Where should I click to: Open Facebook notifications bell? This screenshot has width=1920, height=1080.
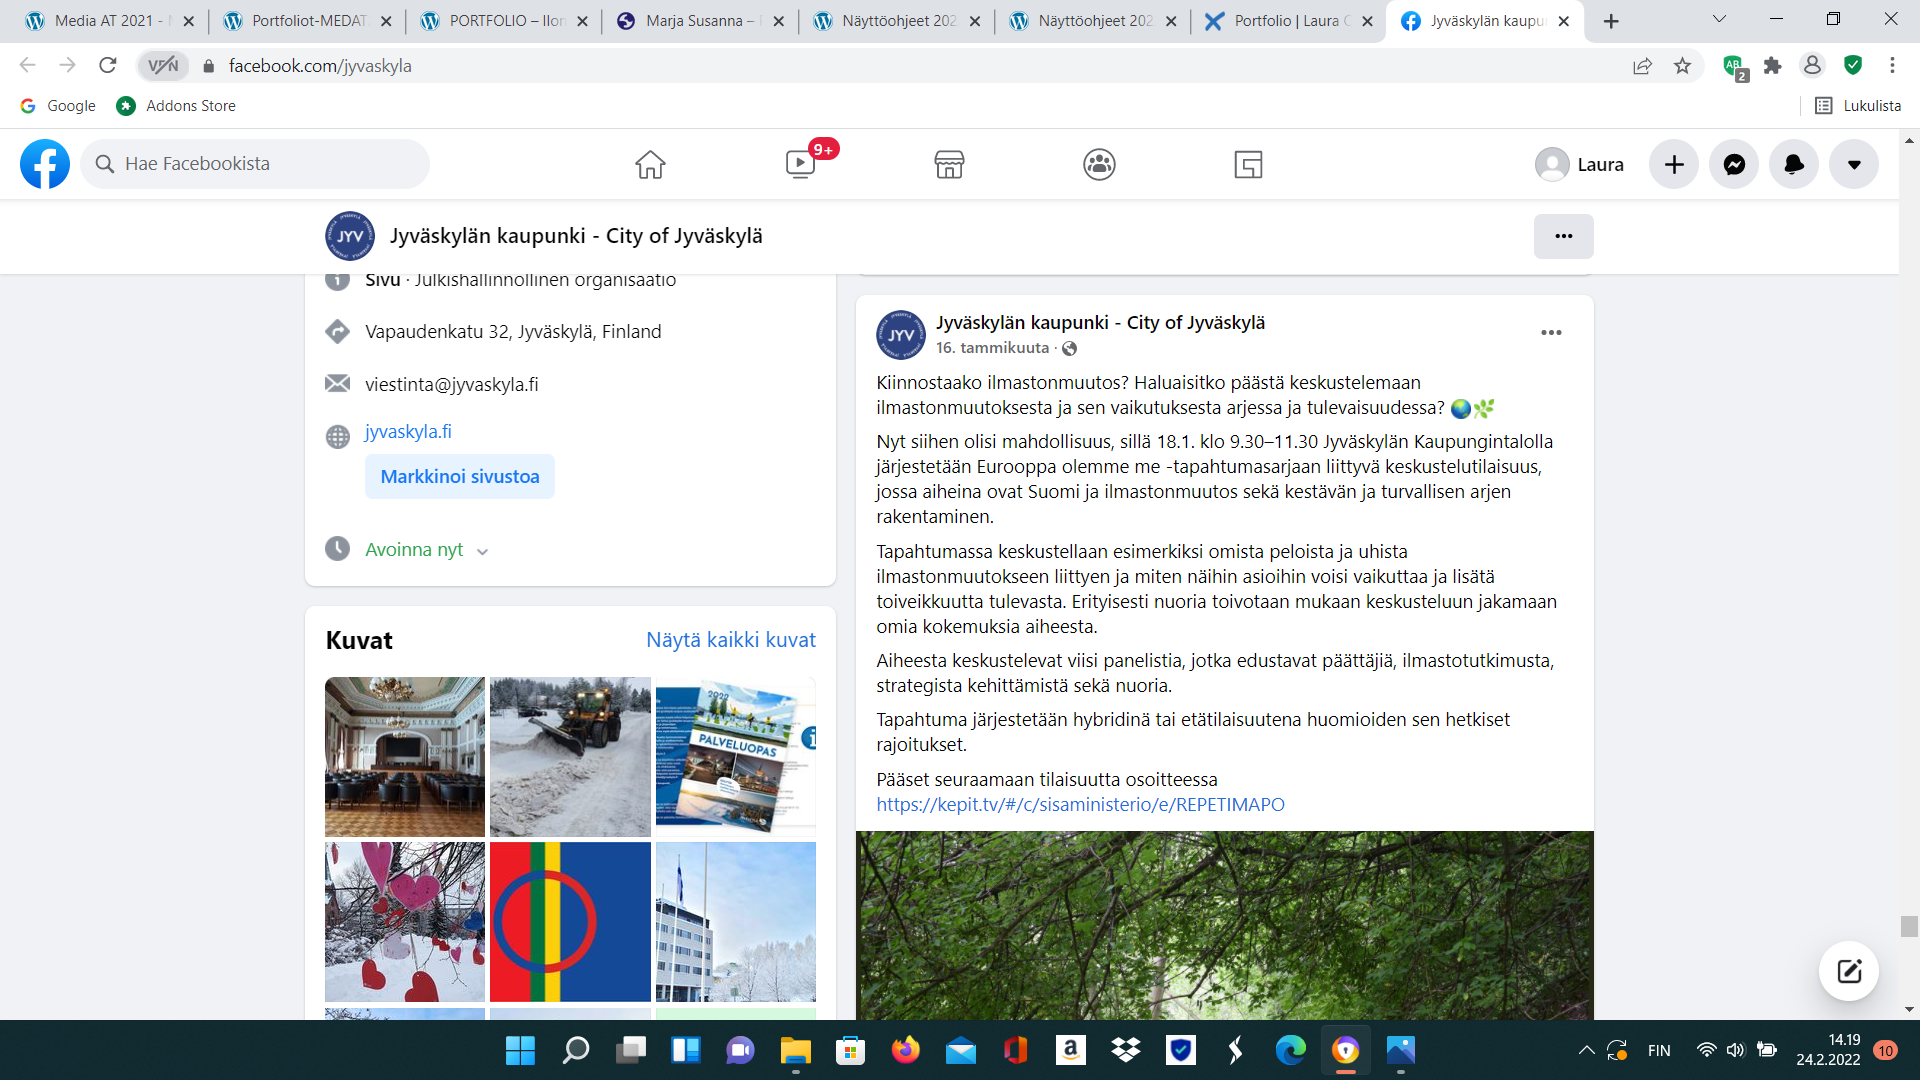[x=1794, y=164]
